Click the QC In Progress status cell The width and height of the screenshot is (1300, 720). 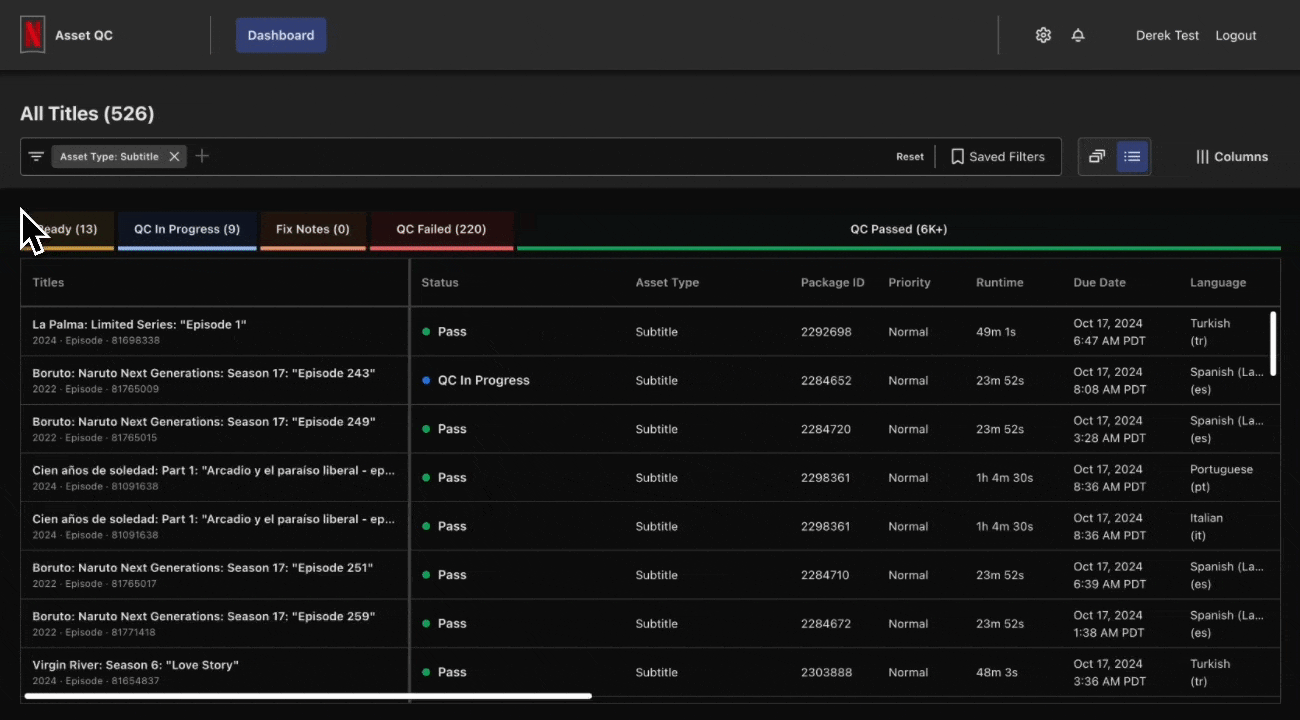tap(476, 381)
